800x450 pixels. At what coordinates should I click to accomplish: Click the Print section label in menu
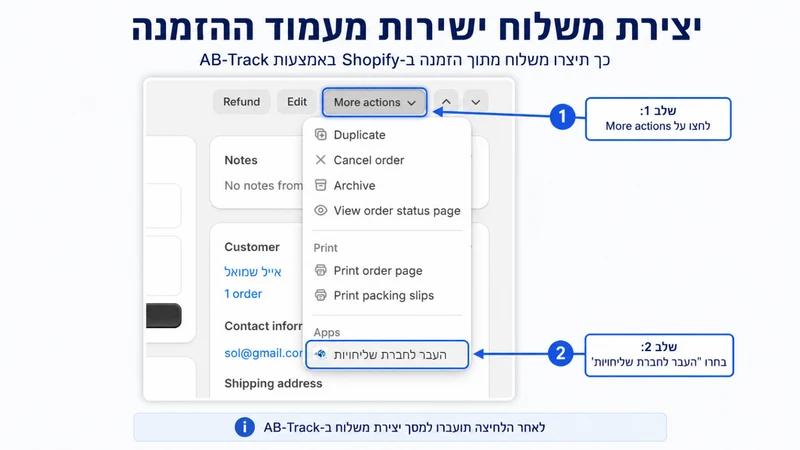[x=325, y=247]
